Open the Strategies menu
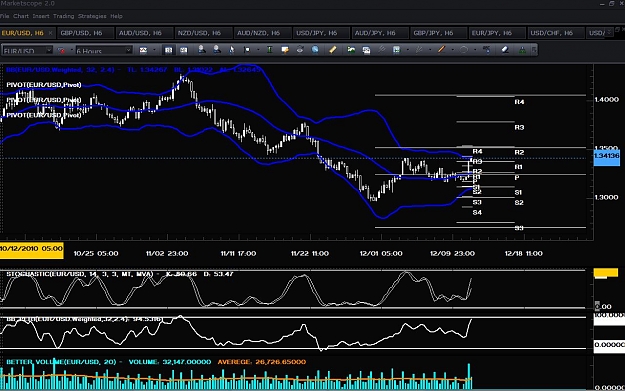 [x=92, y=16]
